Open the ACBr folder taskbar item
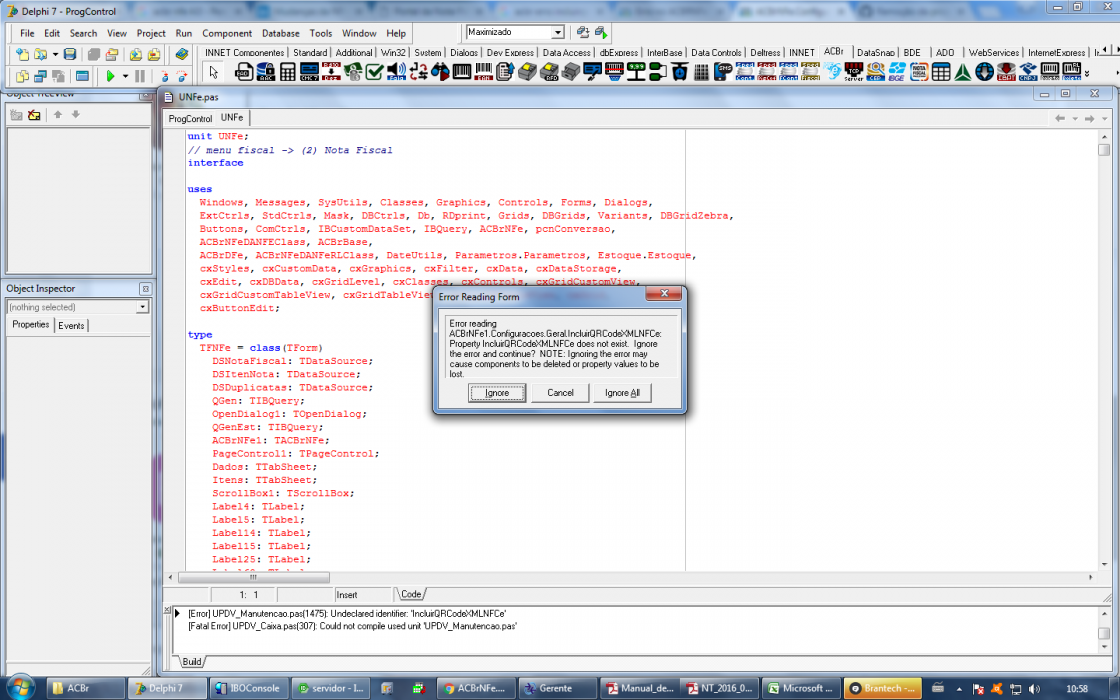 (86, 689)
